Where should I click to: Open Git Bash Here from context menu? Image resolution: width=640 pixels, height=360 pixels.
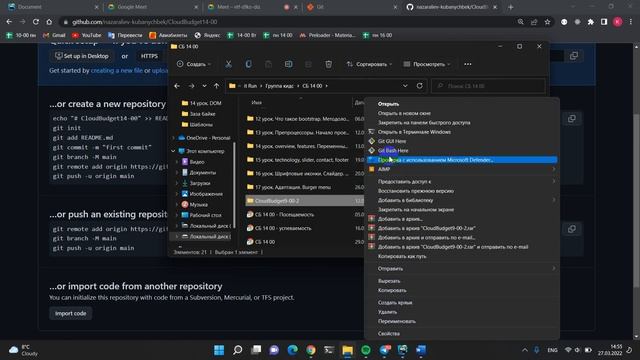click(393, 151)
